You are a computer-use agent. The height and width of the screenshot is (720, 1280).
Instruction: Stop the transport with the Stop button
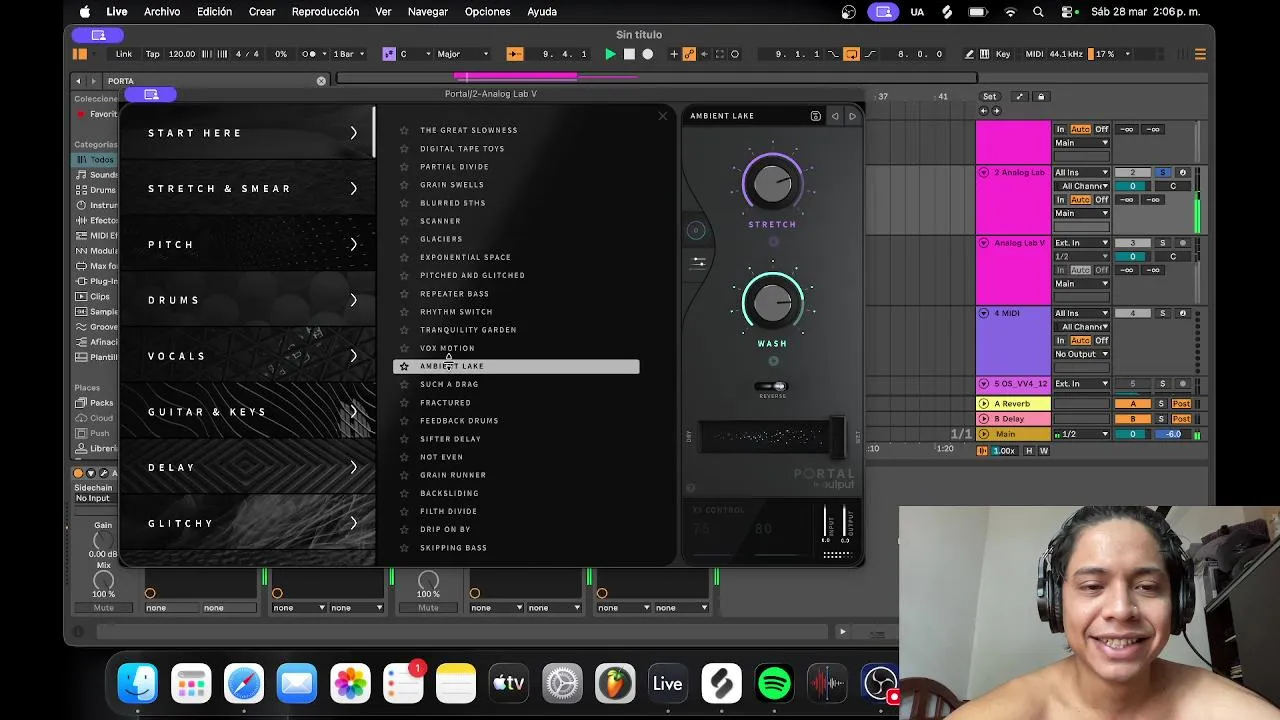click(629, 54)
